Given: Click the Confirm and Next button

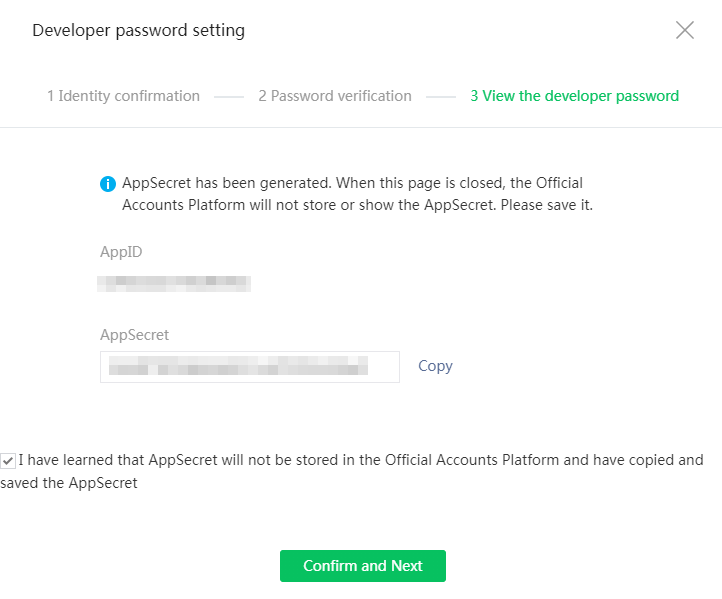Looking at the screenshot, I should tap(363, 566).
